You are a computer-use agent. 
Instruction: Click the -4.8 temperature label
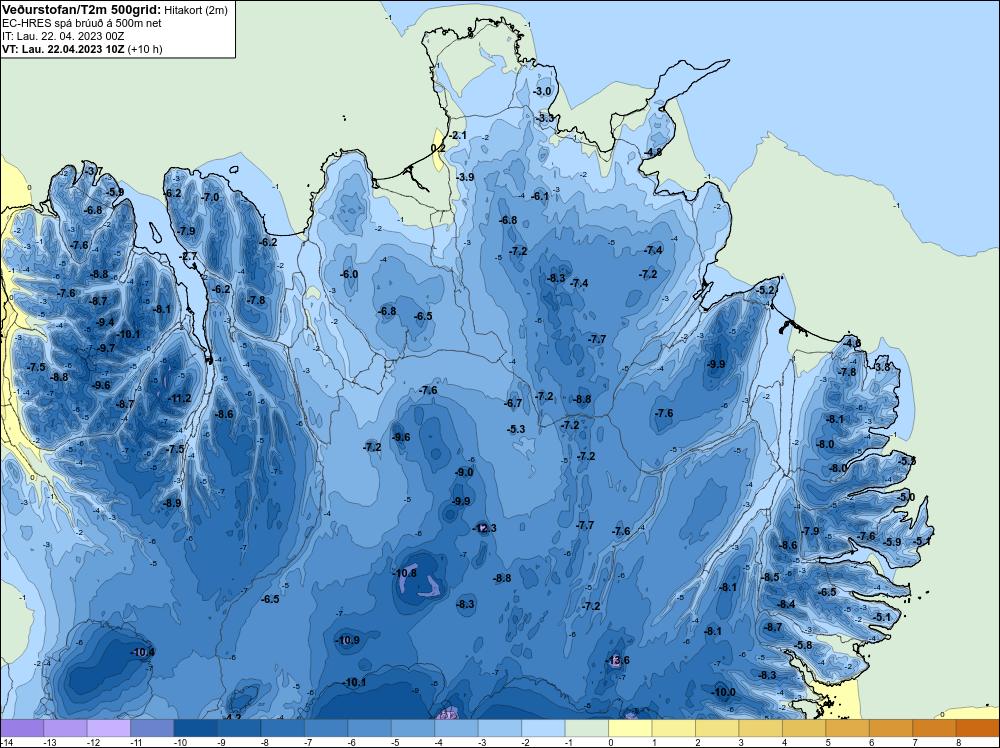coord(652,152)
